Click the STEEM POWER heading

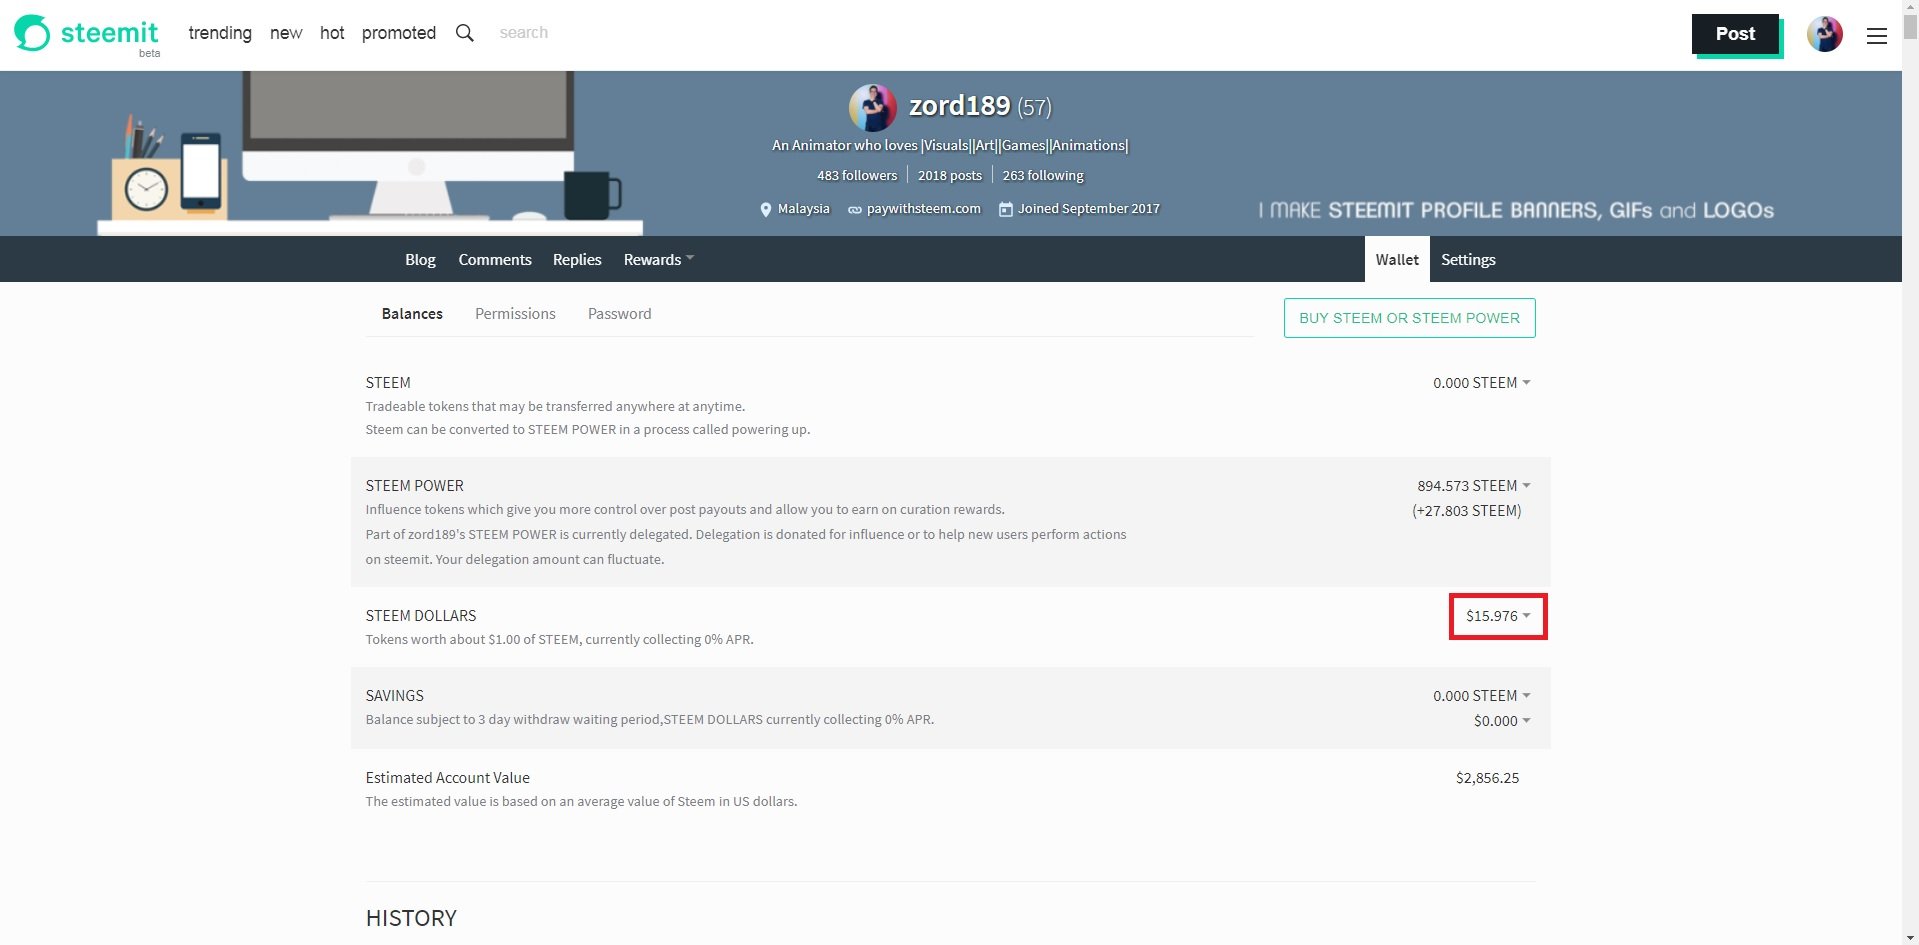pyautogui.click(x=415, y=486)
